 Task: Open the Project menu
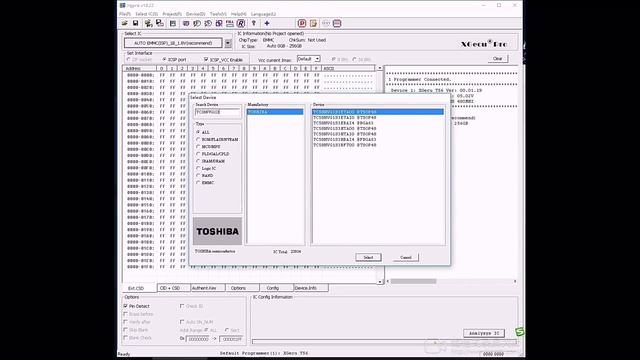(172, 14)
